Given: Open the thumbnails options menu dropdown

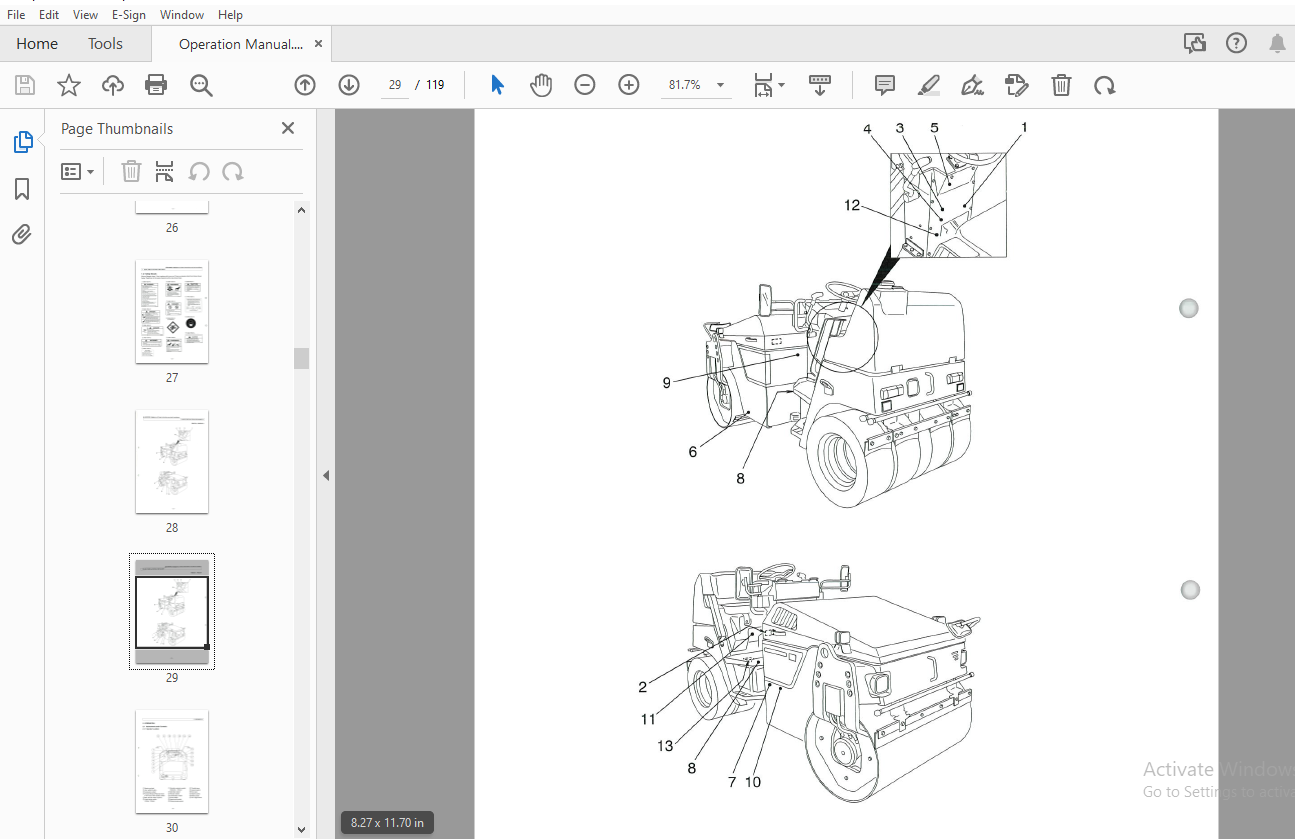Looking at the screenshot, I should [x=78, y=172].
